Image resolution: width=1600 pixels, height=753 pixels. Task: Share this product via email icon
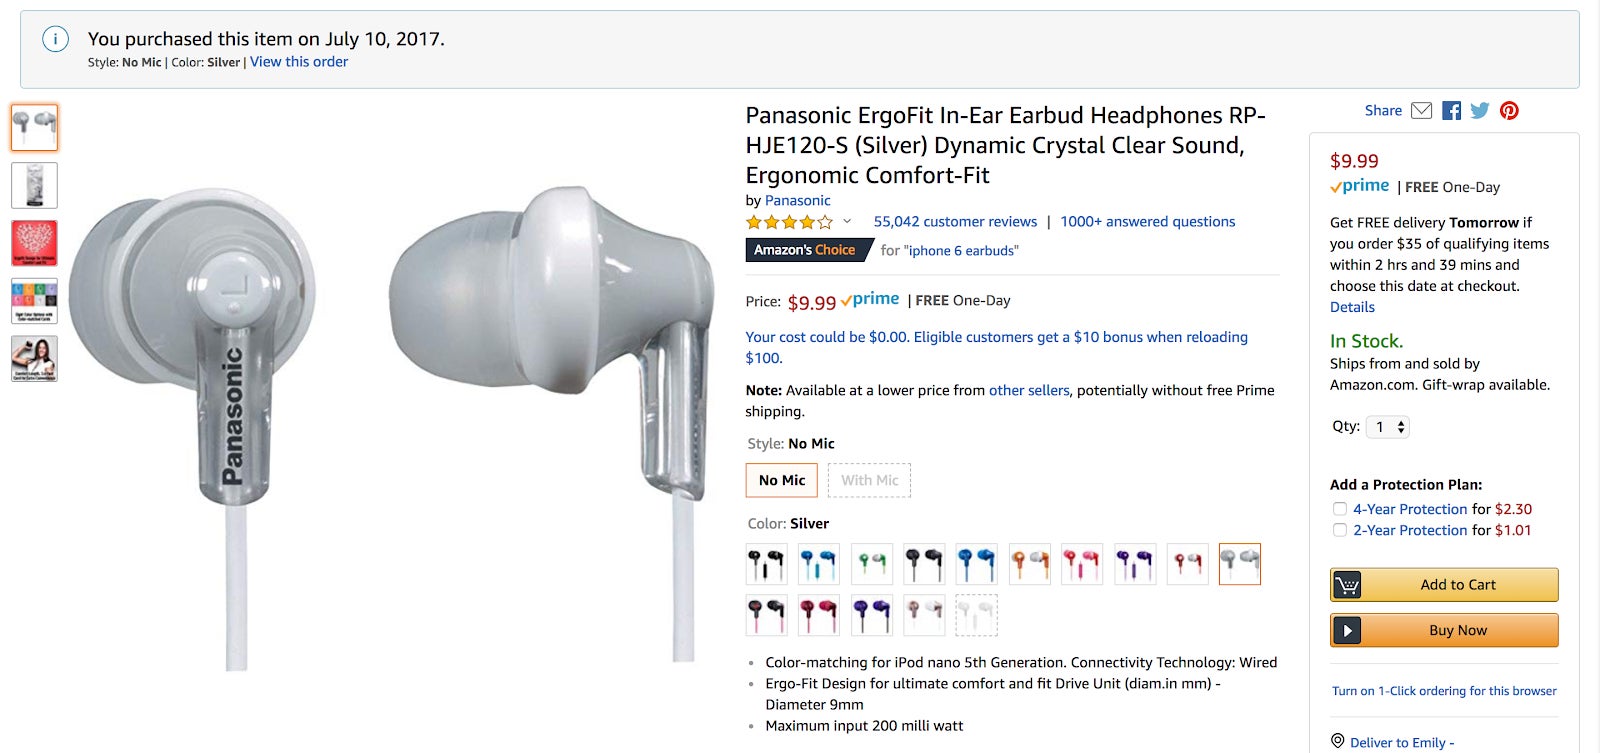[1421, 111]
